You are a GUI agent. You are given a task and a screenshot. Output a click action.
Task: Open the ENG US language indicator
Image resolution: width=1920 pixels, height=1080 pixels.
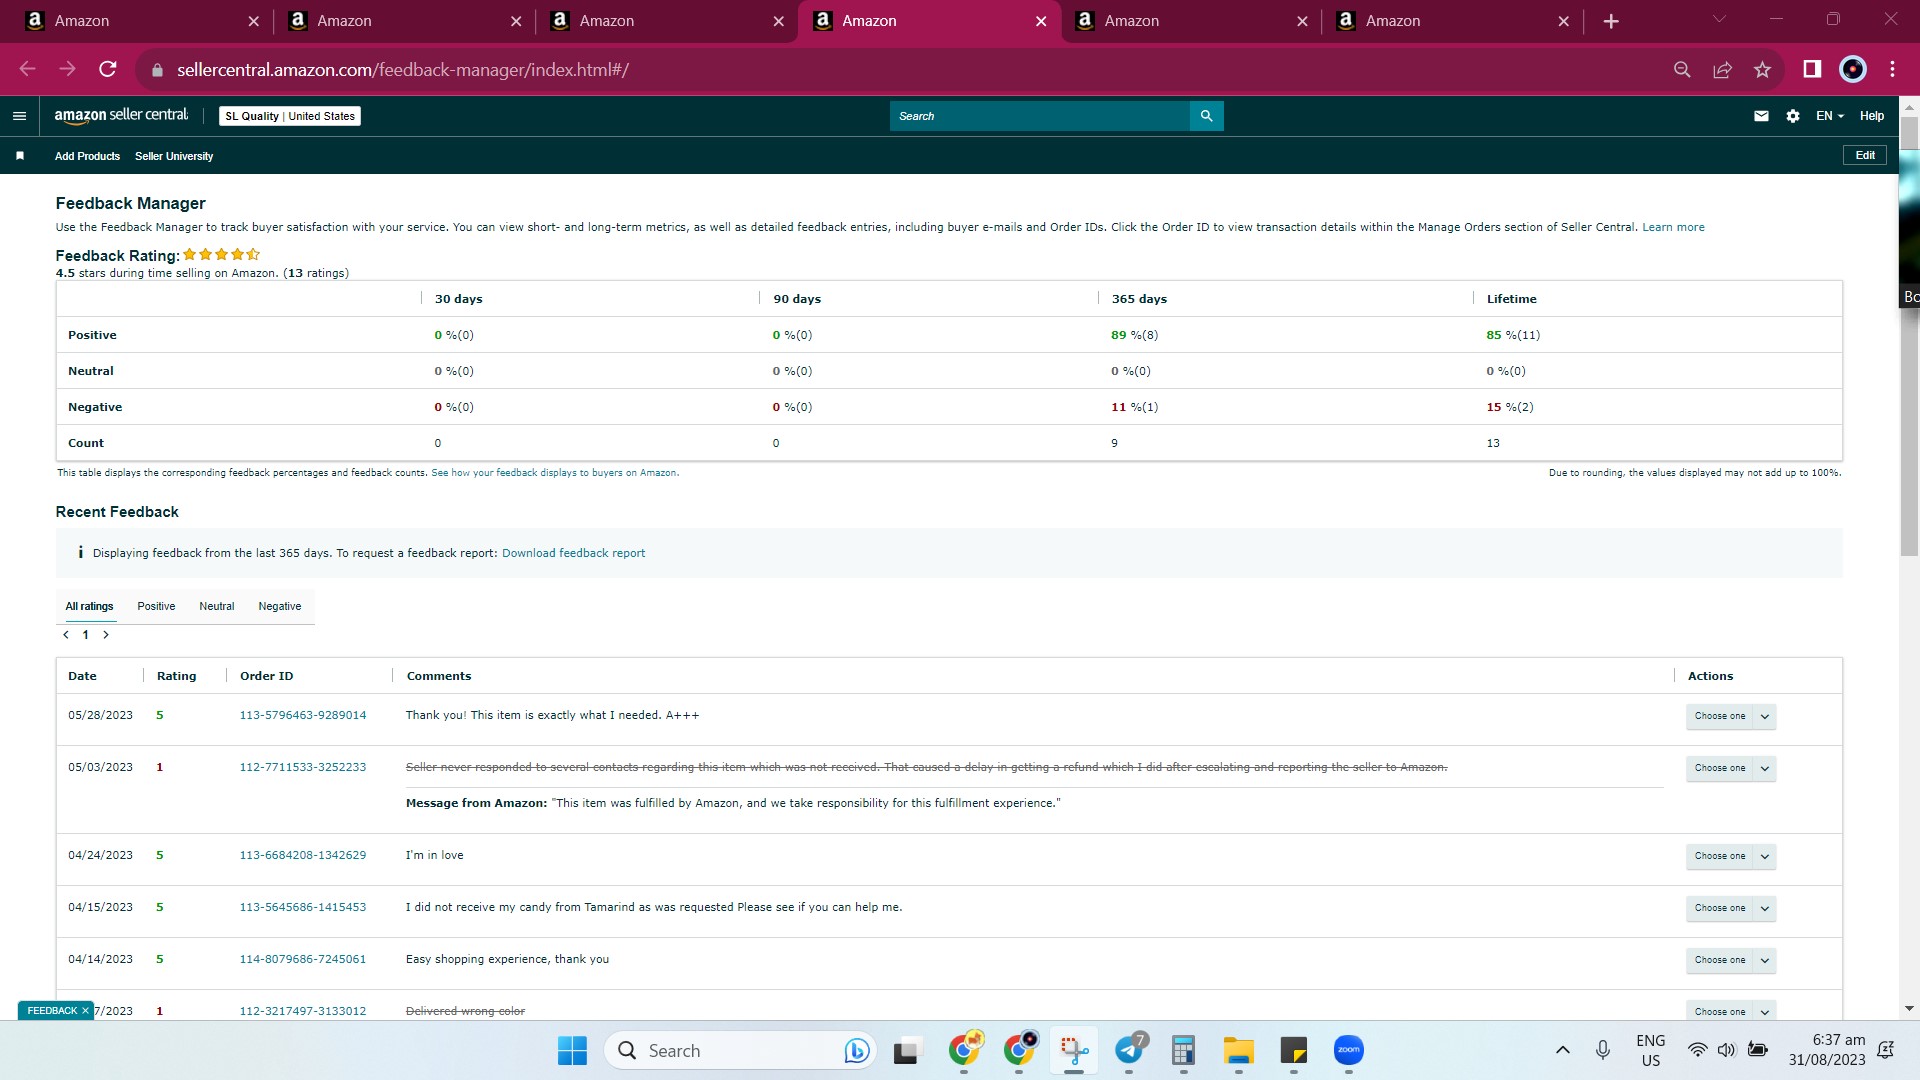pyautogui.click(x=1651, y=1050)
